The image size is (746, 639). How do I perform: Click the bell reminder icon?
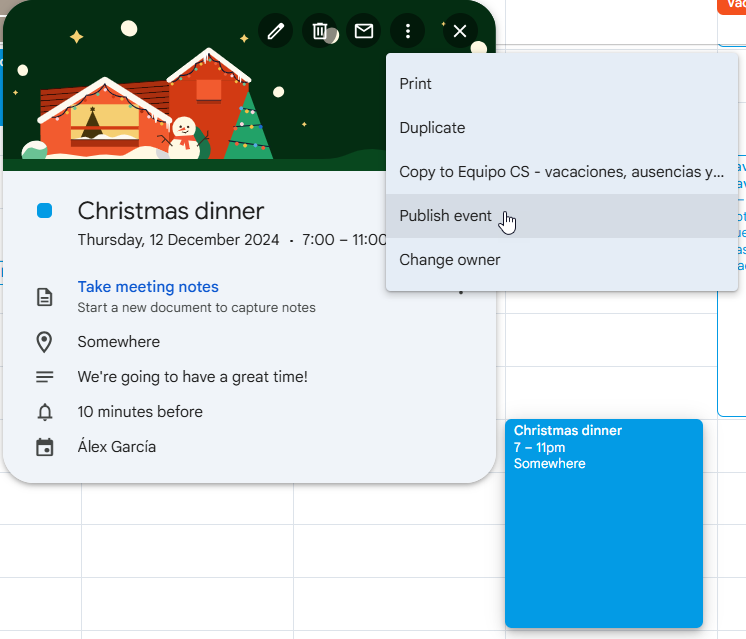point(44,412)
